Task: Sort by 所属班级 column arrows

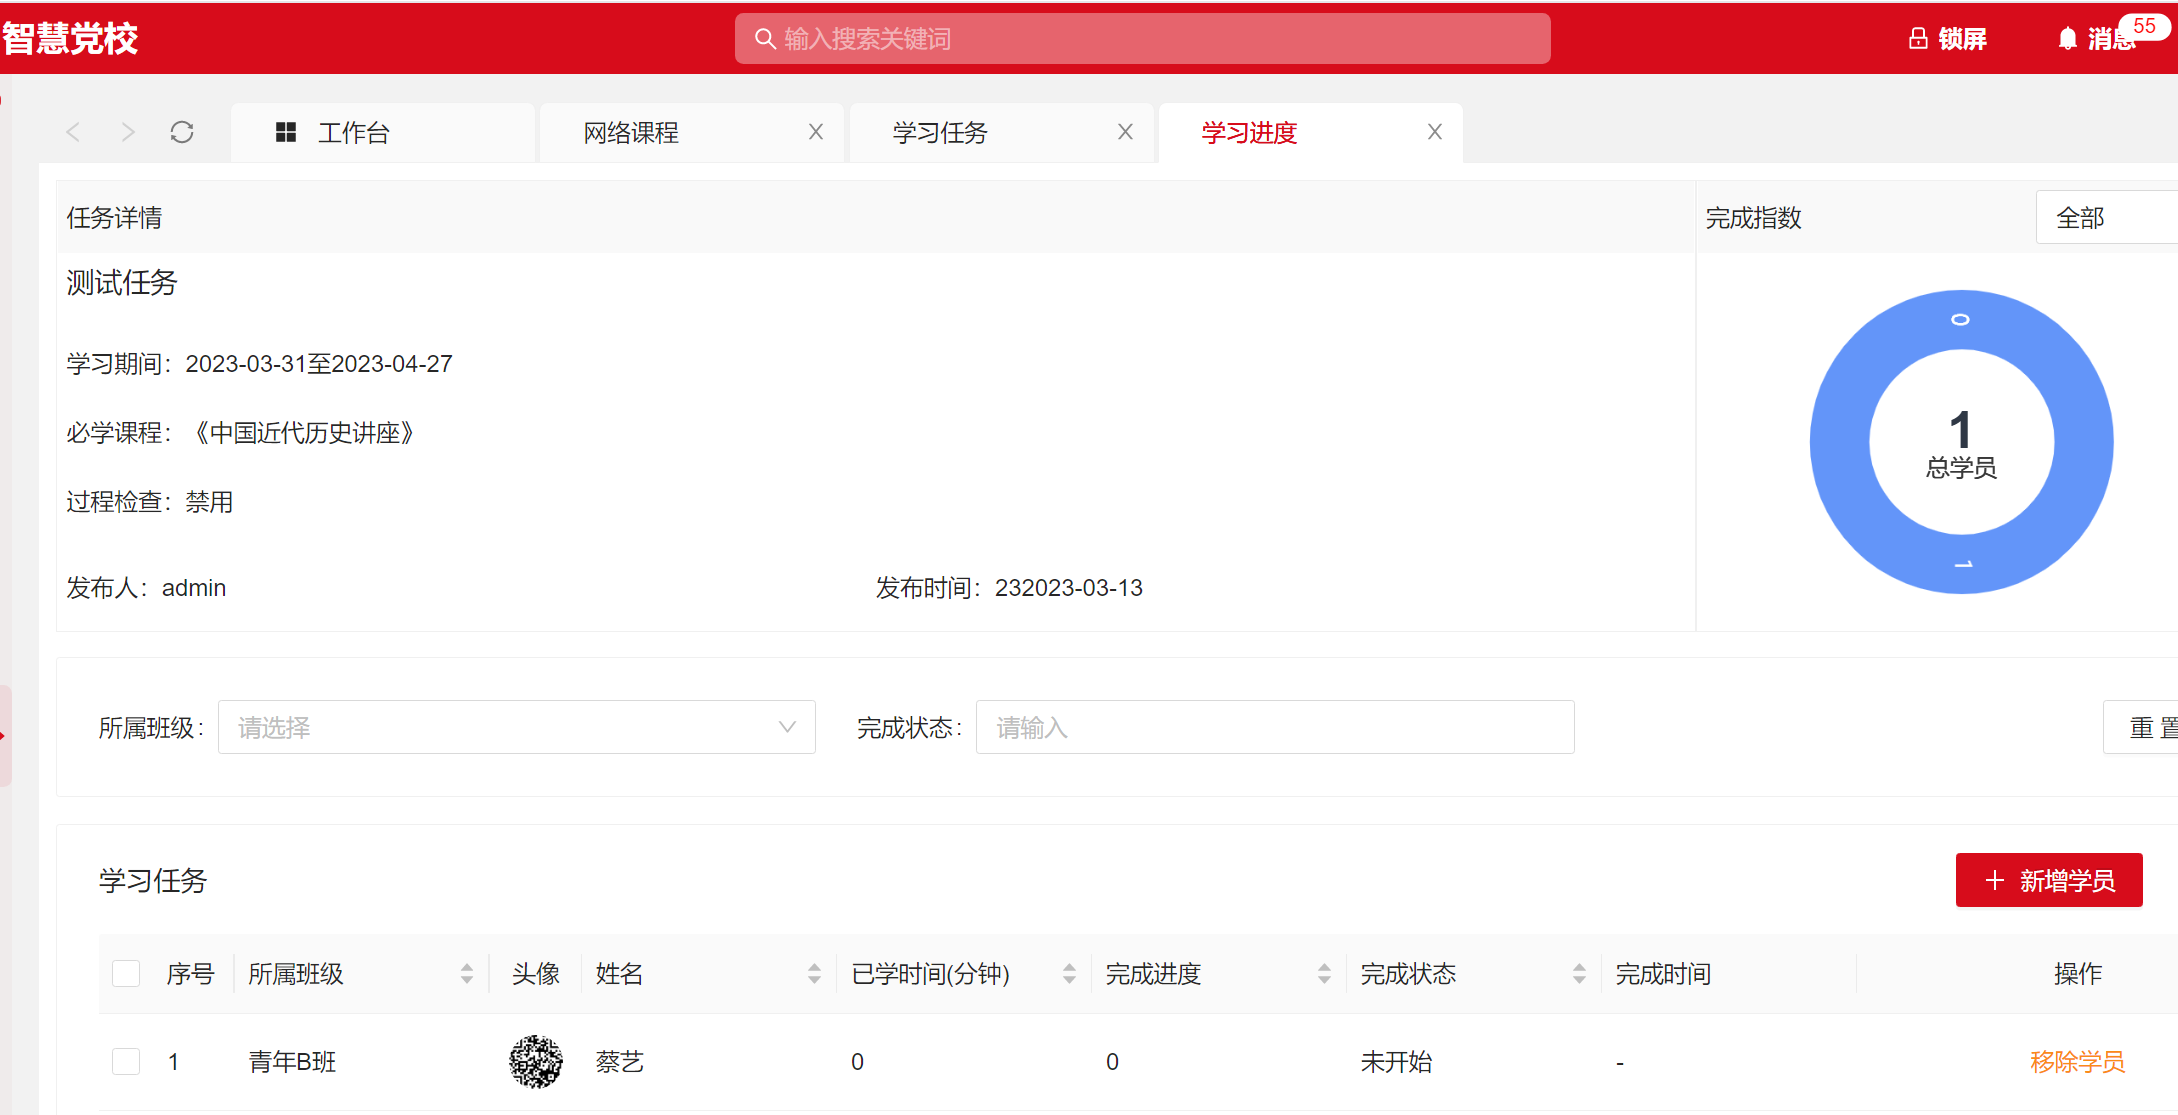Action: click(466, 973)
